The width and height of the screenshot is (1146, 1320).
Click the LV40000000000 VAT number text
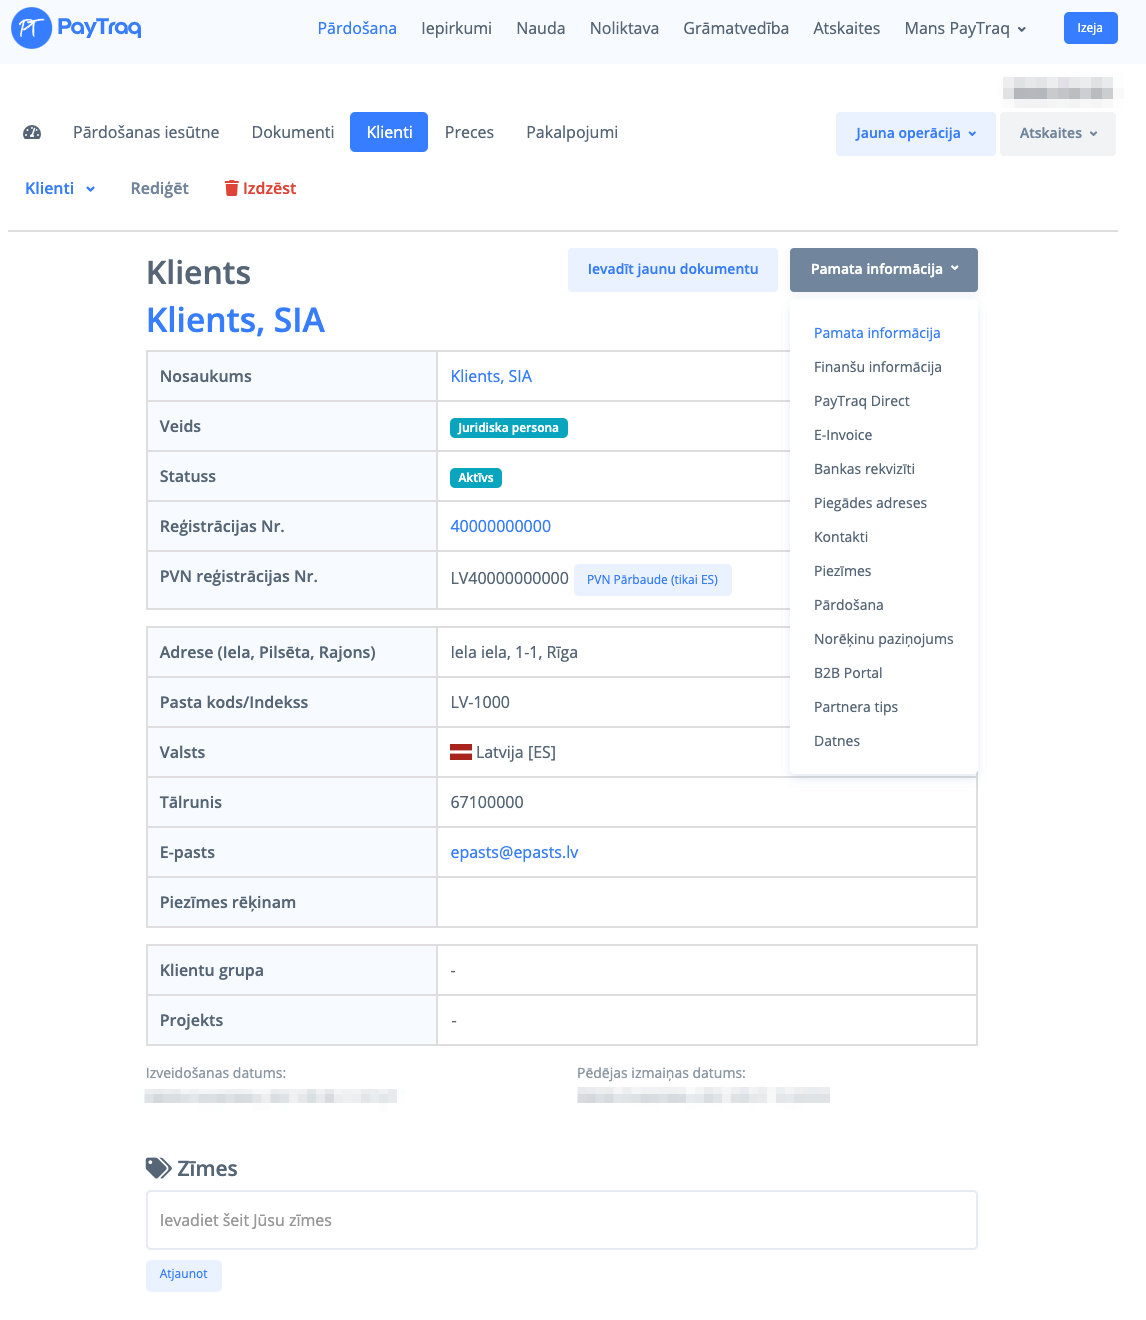click(x=509, y=578)
